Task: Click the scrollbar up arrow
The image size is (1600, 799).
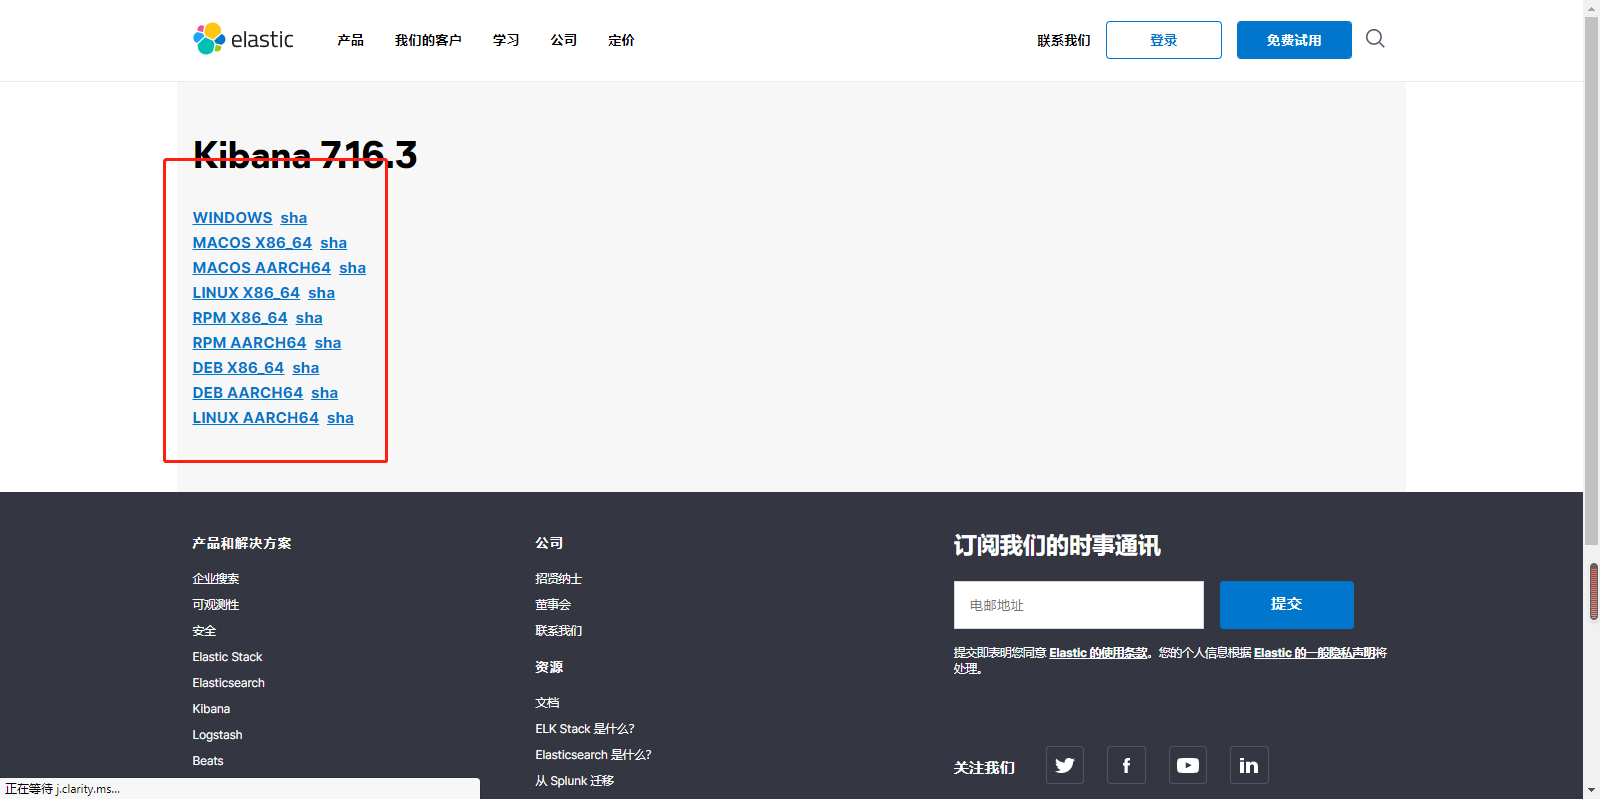Action: click(1592, 8)
